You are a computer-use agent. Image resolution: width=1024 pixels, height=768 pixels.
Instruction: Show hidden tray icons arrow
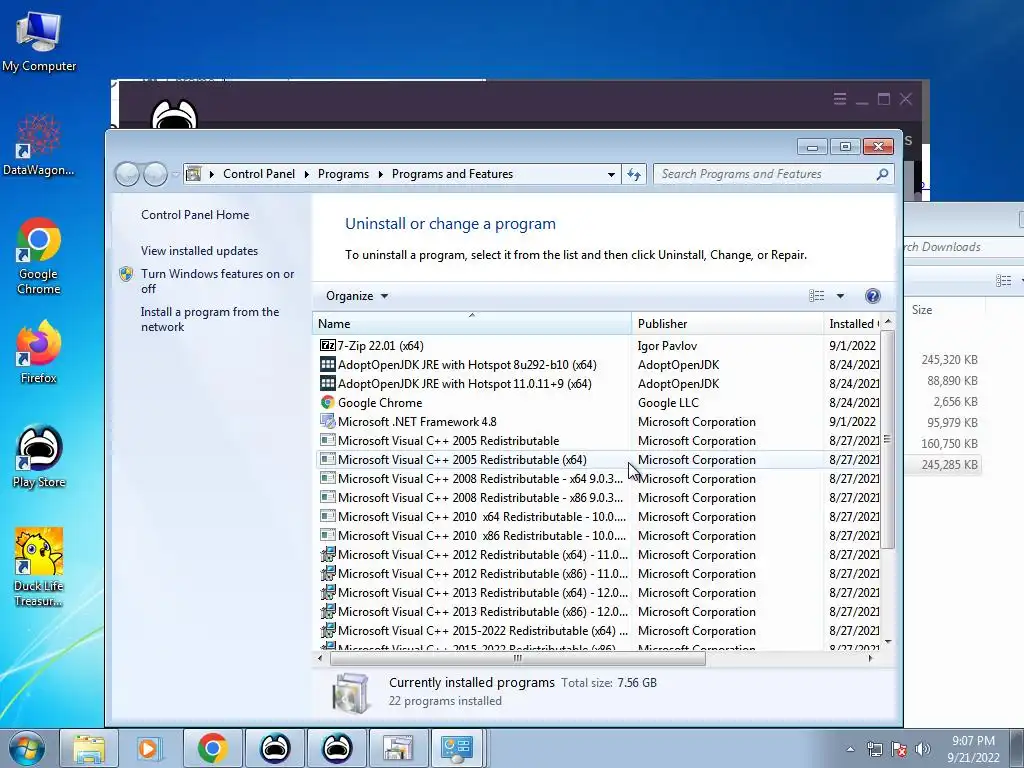point(850,749)
